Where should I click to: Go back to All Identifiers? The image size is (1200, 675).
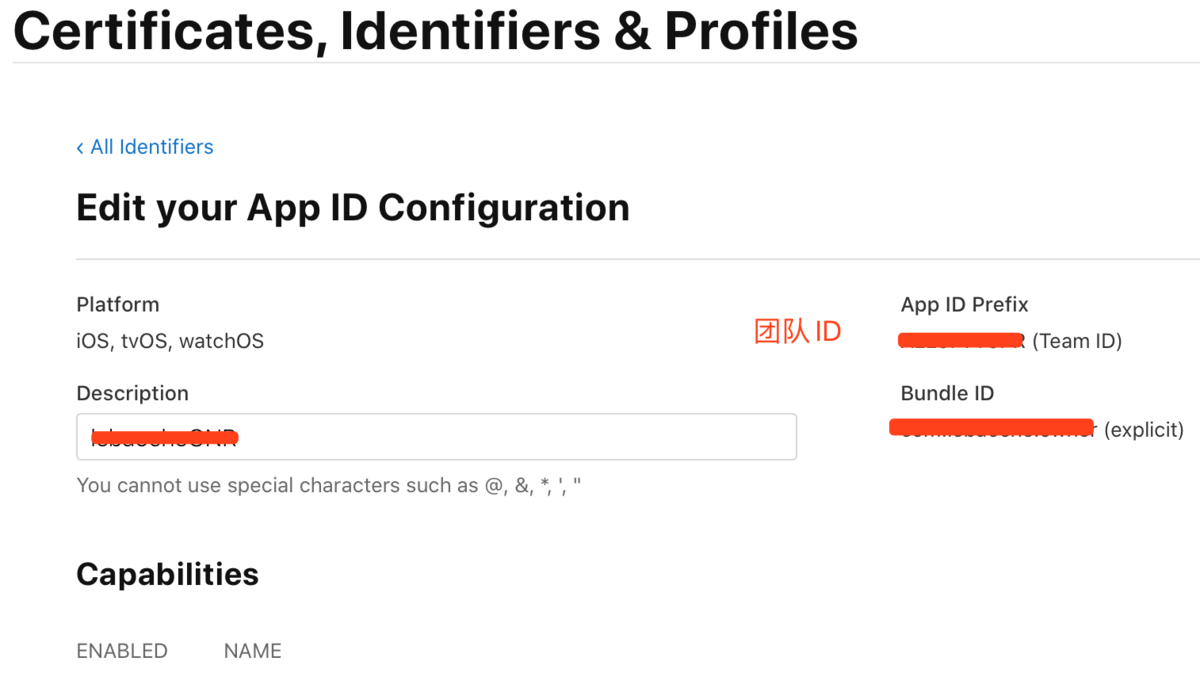point(152,147)
